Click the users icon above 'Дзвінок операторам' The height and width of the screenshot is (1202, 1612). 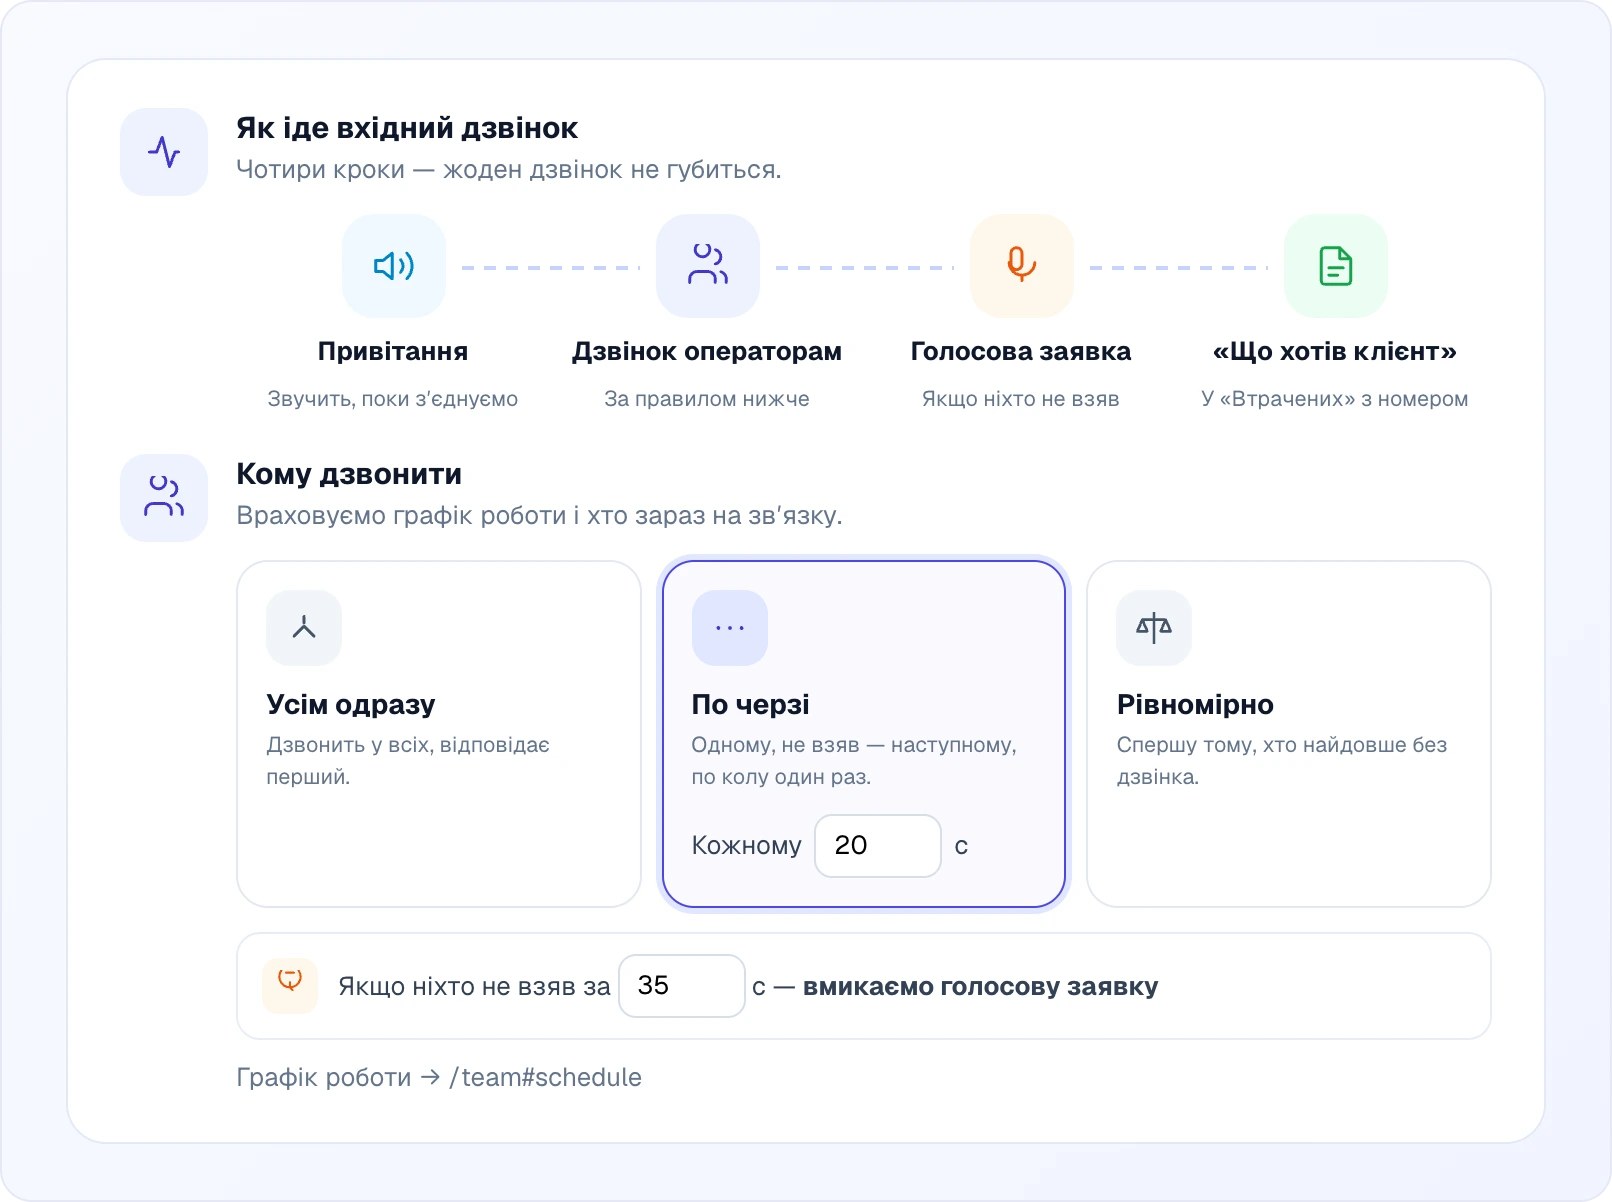(x=708, y=266)
